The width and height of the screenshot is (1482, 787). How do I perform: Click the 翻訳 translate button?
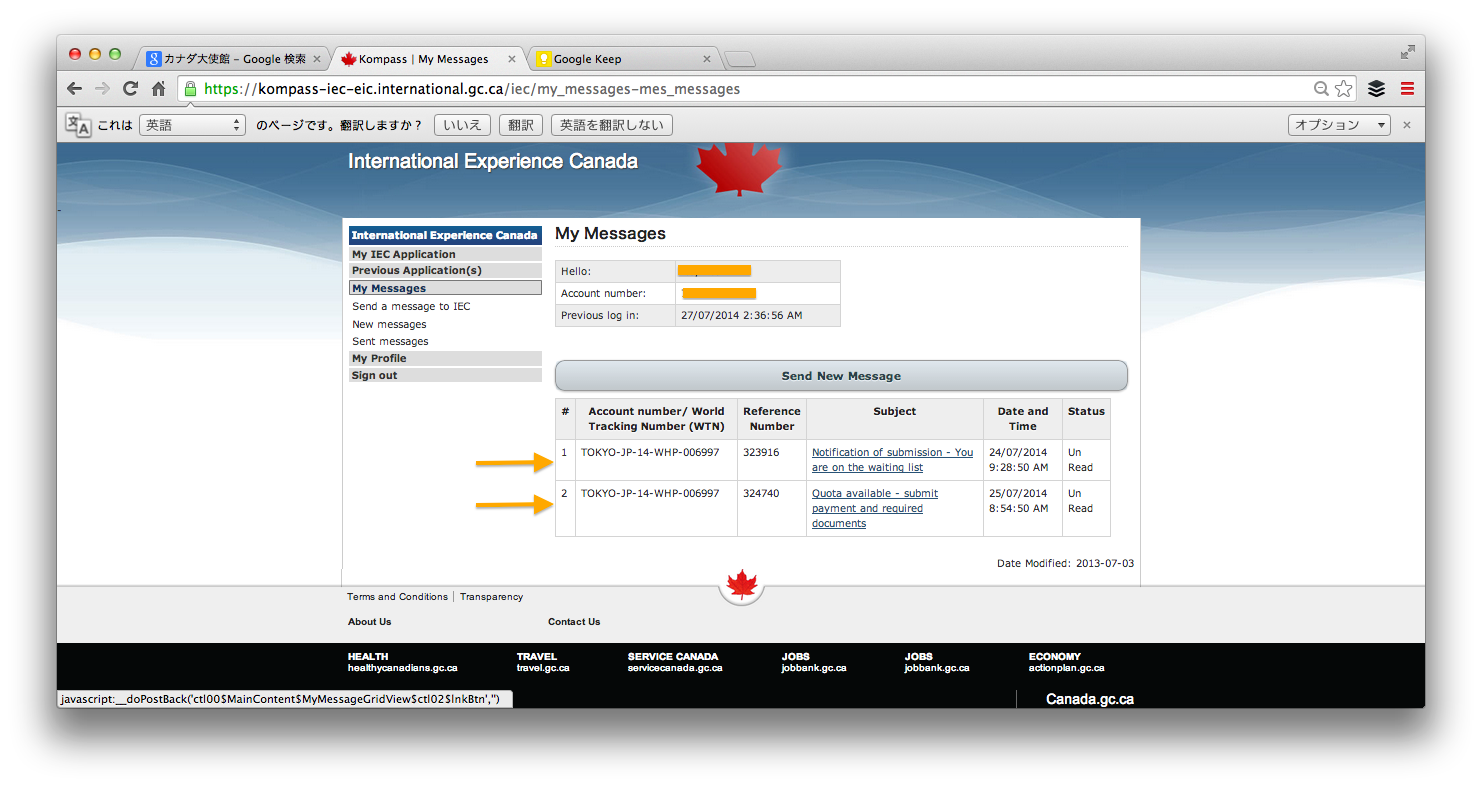pos(520,125)
